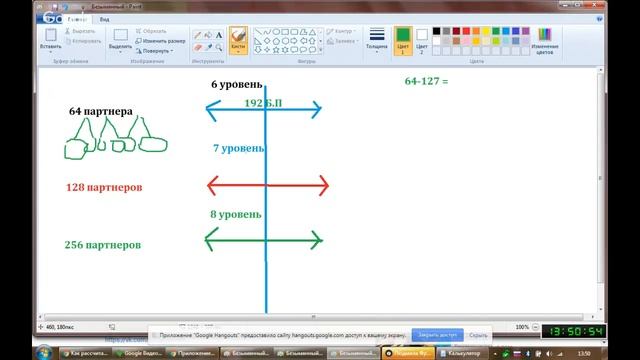This screenshot has height=360, width=640.
Task: Select Color 1 (Цвет 1) box
Action: click(x=403, y=40)
